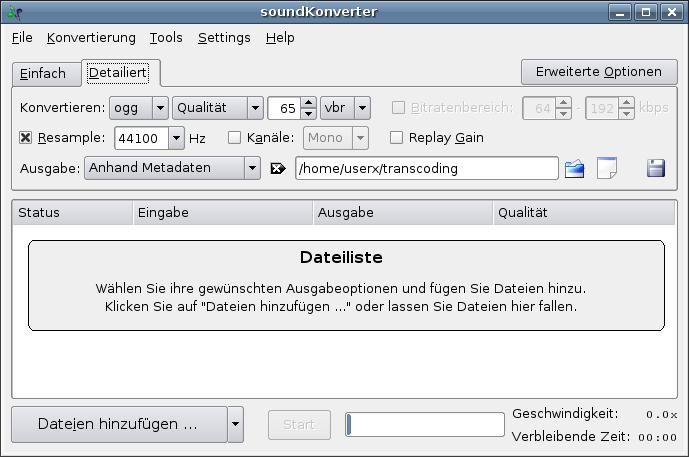This screenshot has width=689, height=457.
Task: Minimize the soundKonverter window
Action: pos(620,12)
